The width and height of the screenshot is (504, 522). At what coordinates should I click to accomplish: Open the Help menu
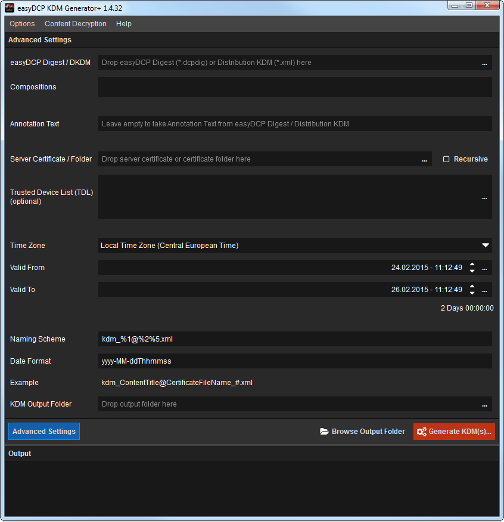[x=124, y=24]
